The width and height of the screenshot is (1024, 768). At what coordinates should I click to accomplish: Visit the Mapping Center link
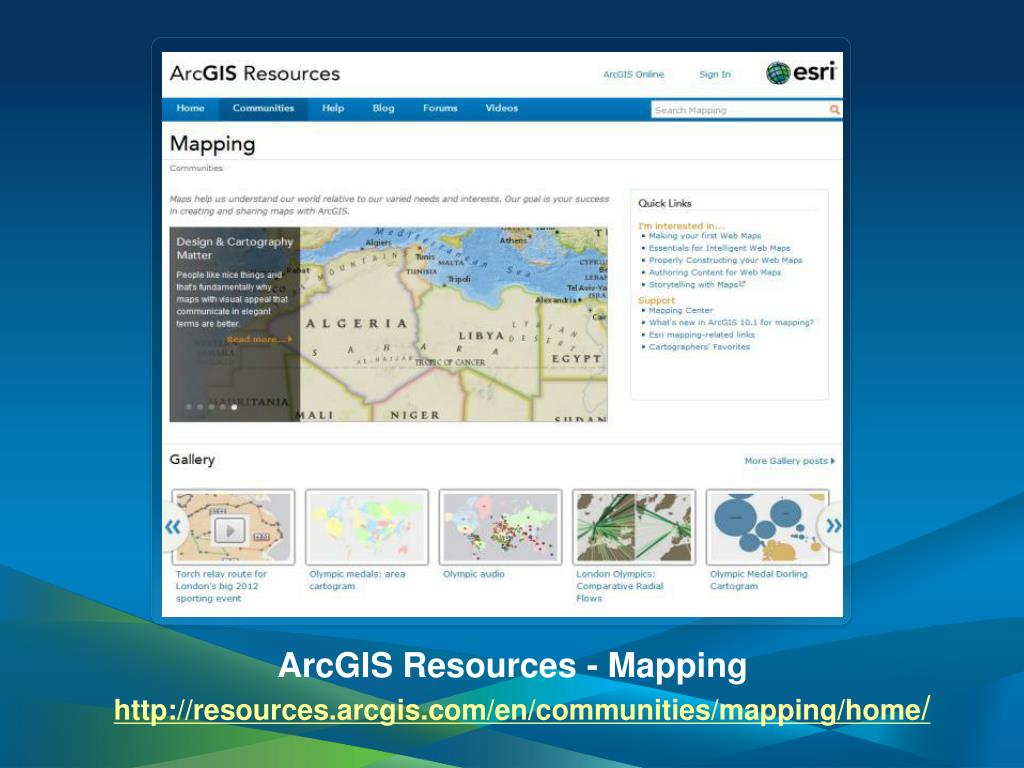coord(680,310)
